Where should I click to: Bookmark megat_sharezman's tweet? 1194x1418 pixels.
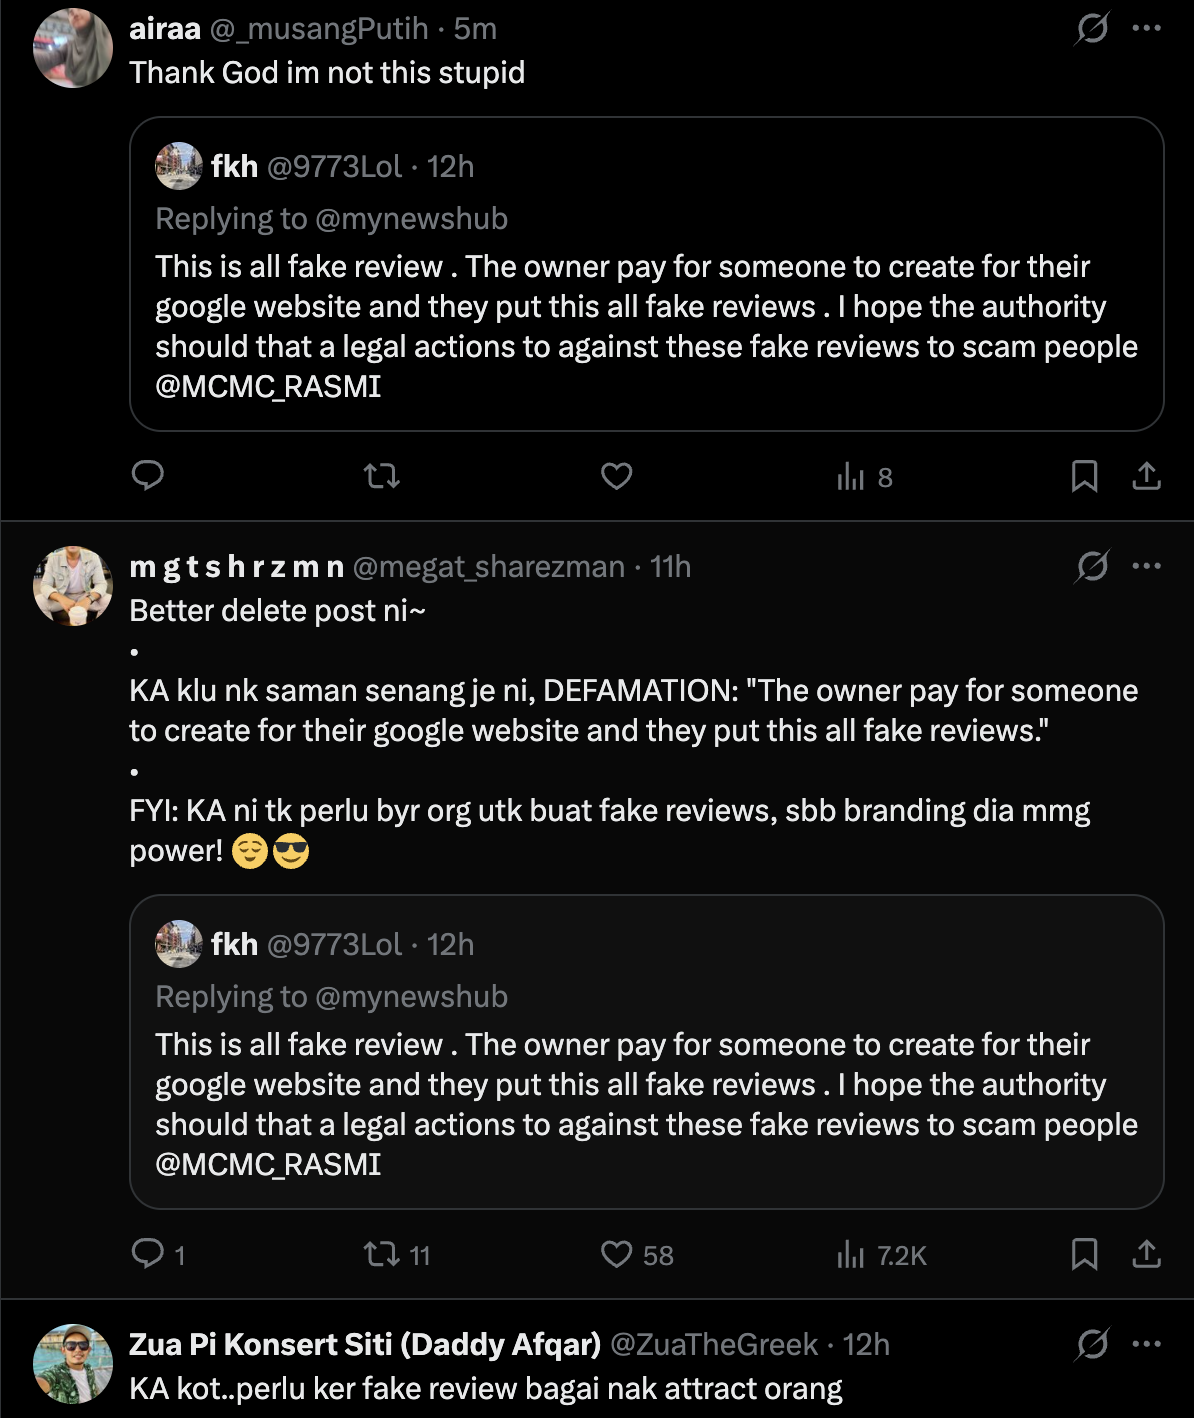1084,1254
